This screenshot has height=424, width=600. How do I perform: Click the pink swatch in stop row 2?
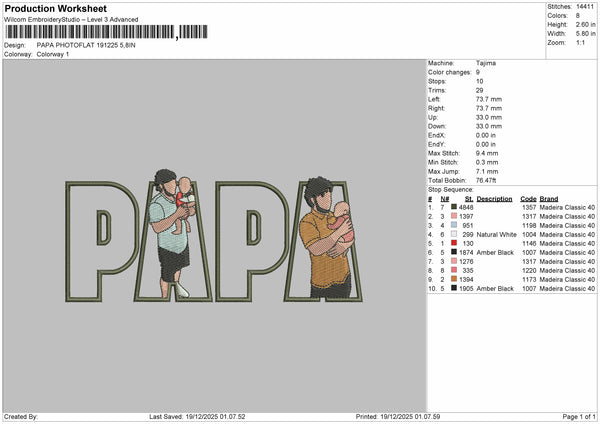pos(454,216)
